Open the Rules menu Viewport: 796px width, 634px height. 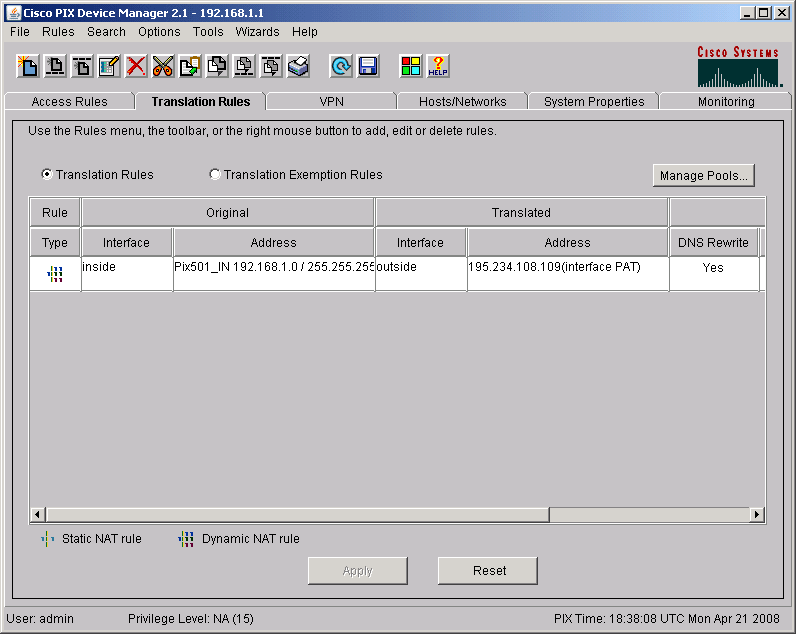58,31
